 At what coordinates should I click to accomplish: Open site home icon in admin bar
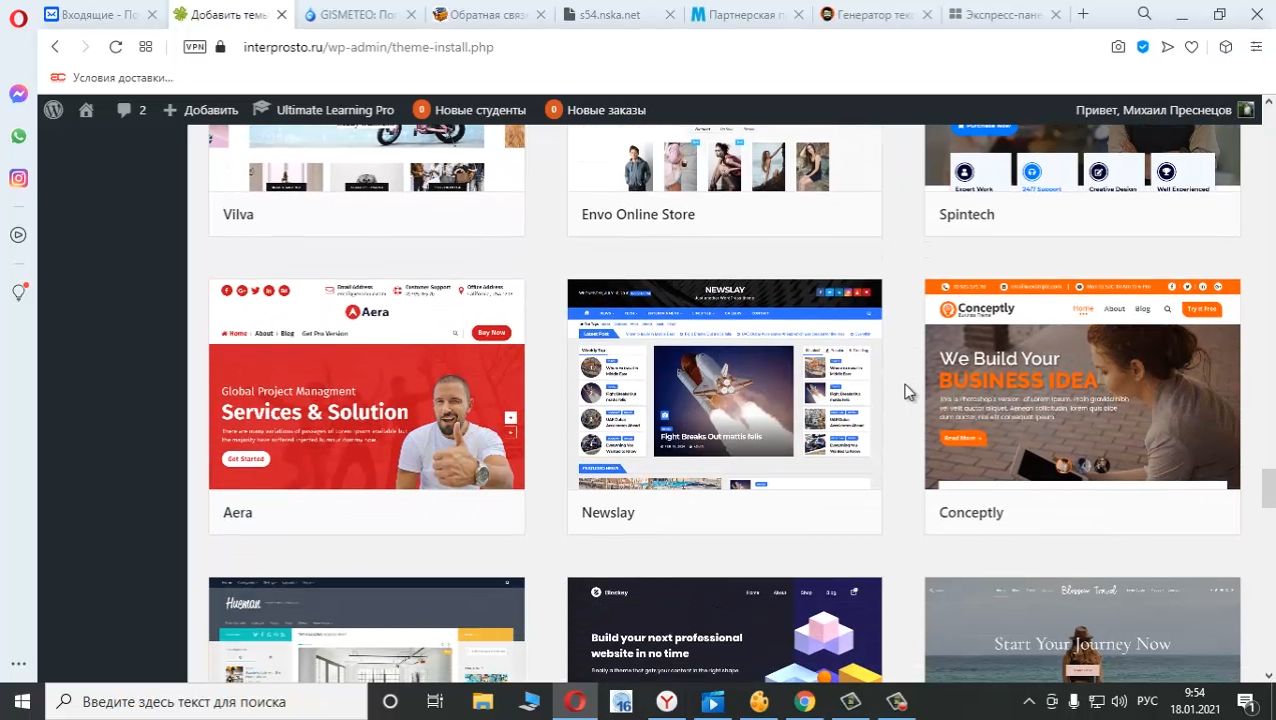[x=86, y=110]
